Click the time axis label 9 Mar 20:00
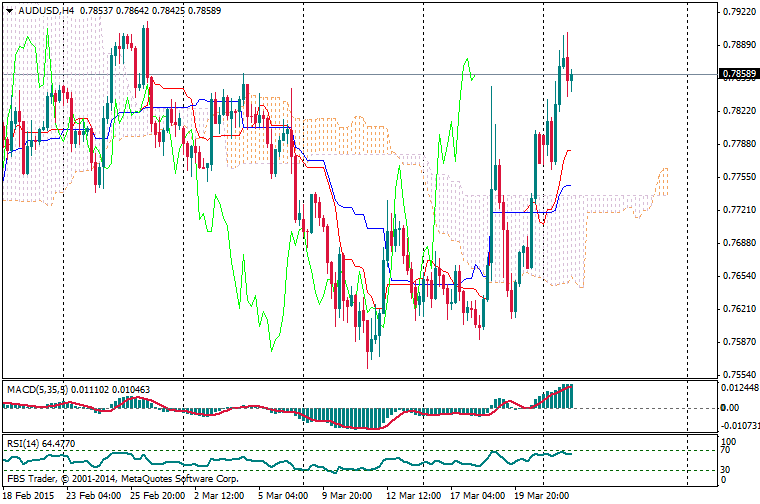This screenshot has width=760, height=504. [x=347, y=495]
